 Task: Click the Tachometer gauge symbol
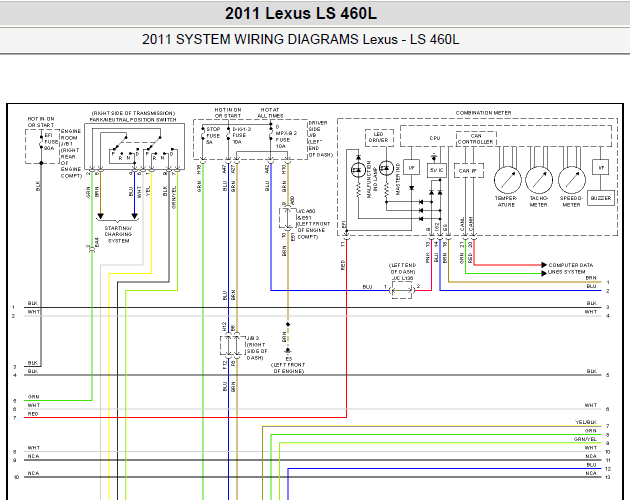pyautogui.click(x=539, y=180)
